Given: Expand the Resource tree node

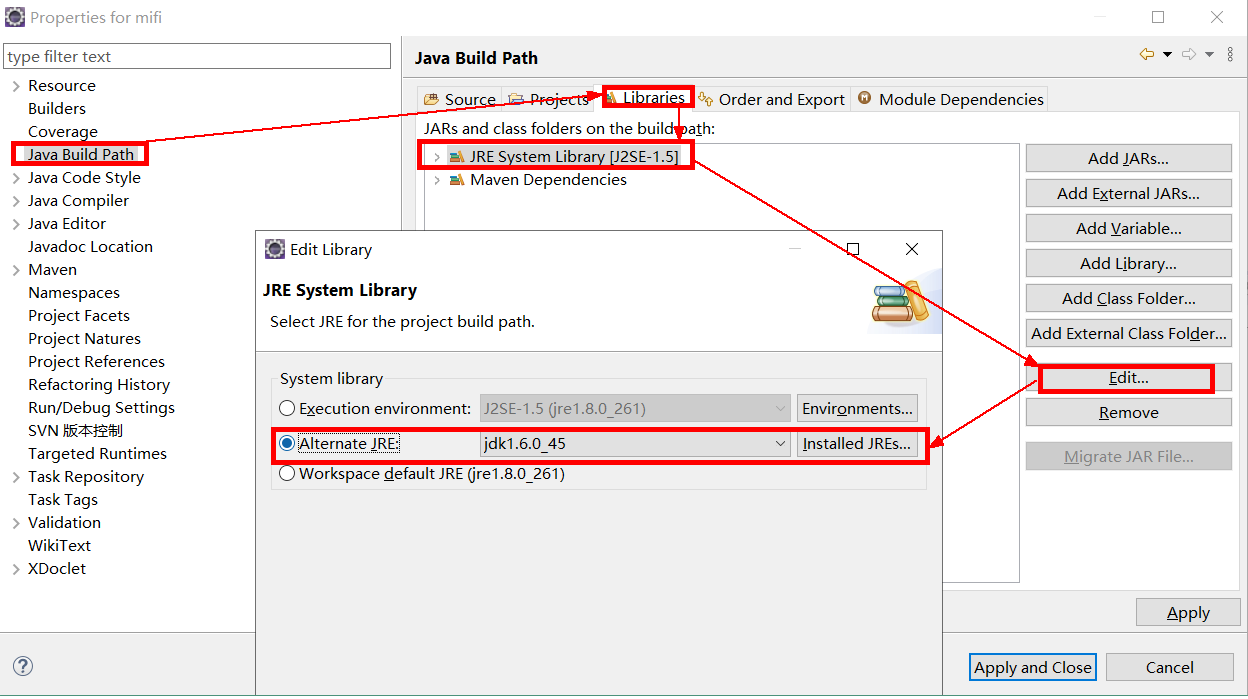Looking at the screenshot, I should tap(16, 86).
